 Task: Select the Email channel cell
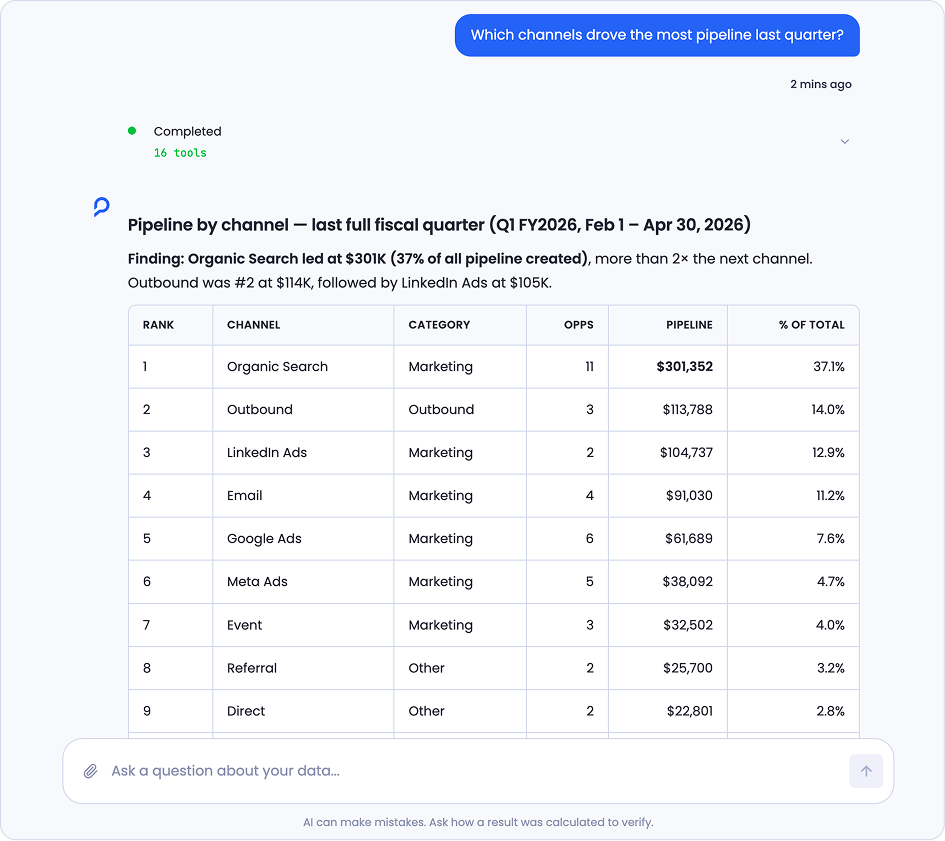click(303, 496)
